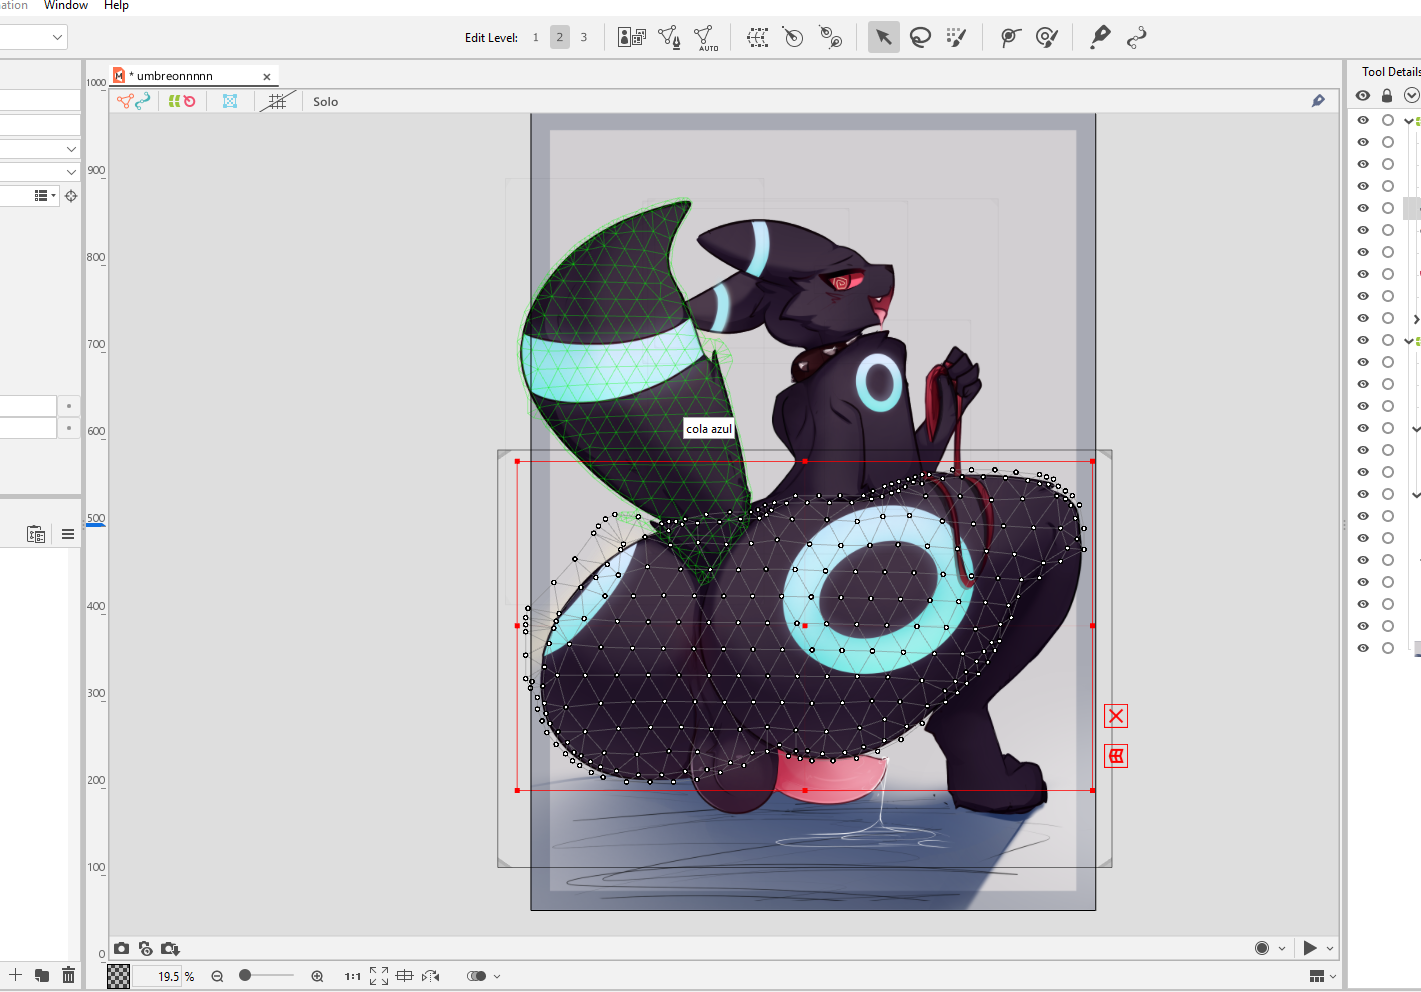
Task: Click the cola azul label on canvas
Action: point(709,429)
